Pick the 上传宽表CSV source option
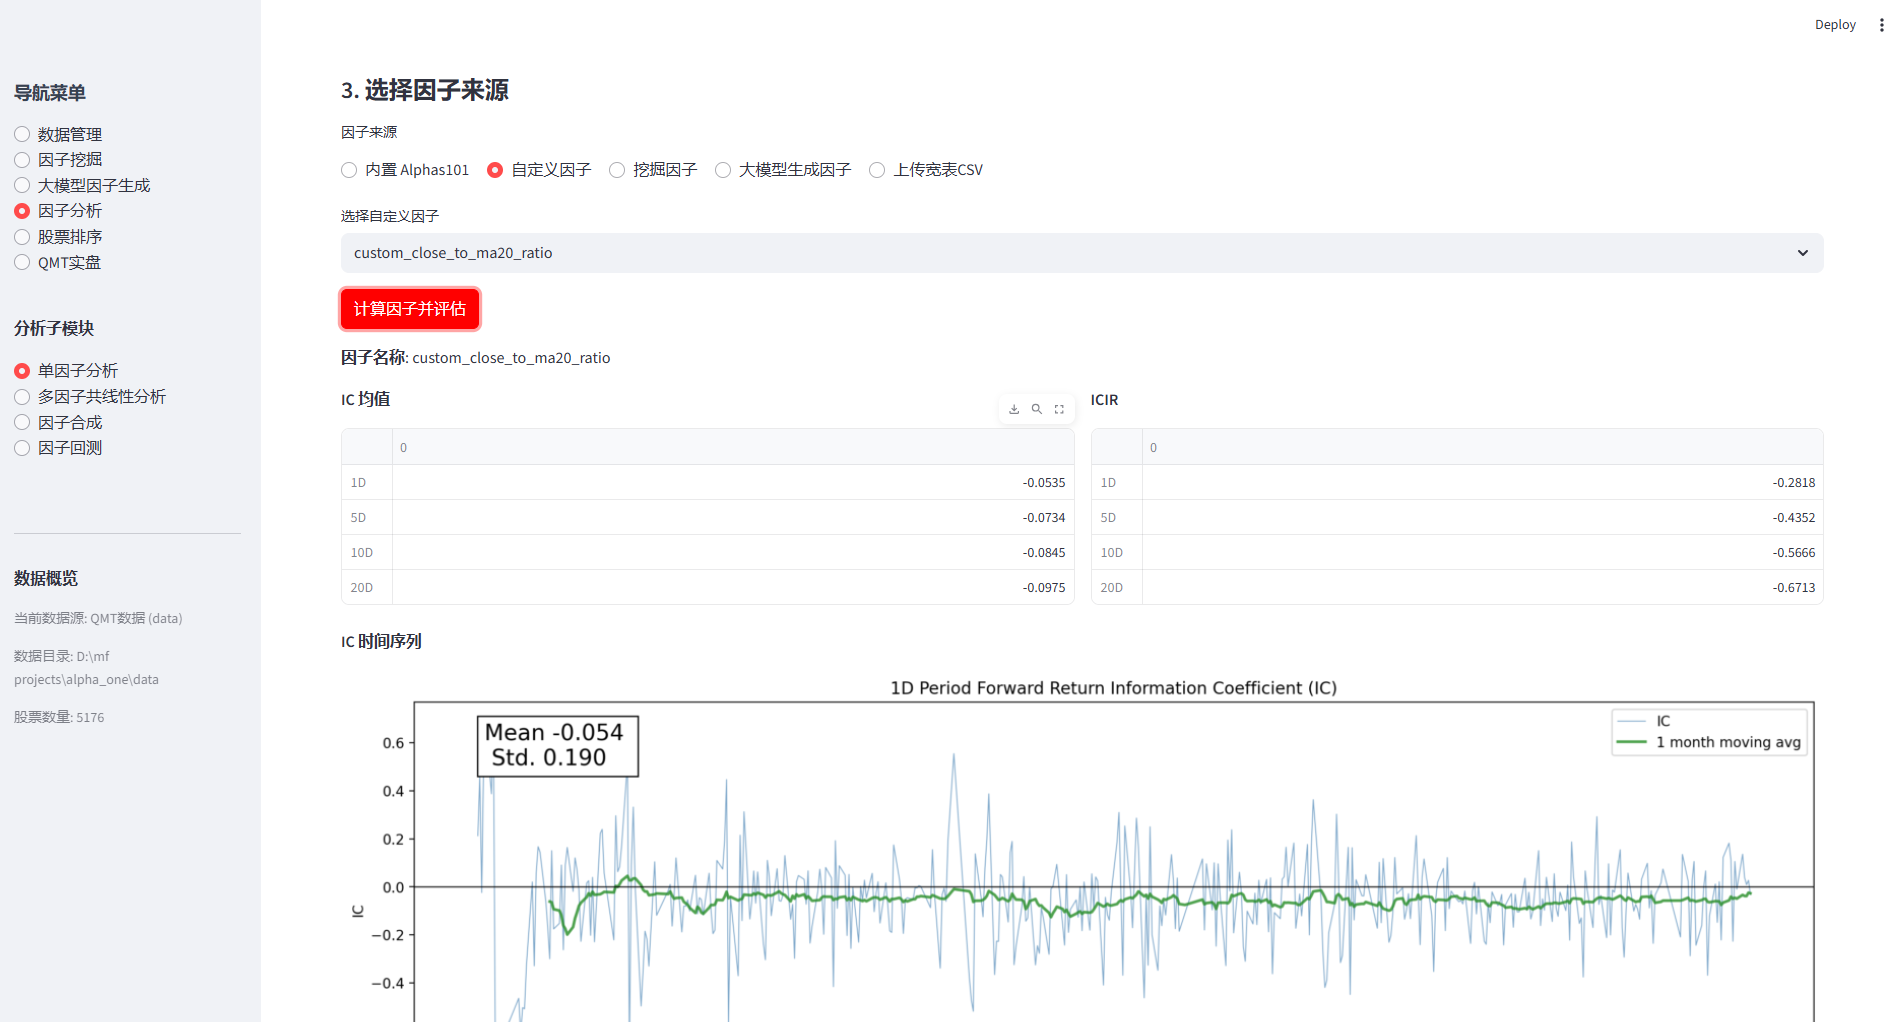Image resolution: width=1893 pixels, height=1022 pixels. (878, 170)
